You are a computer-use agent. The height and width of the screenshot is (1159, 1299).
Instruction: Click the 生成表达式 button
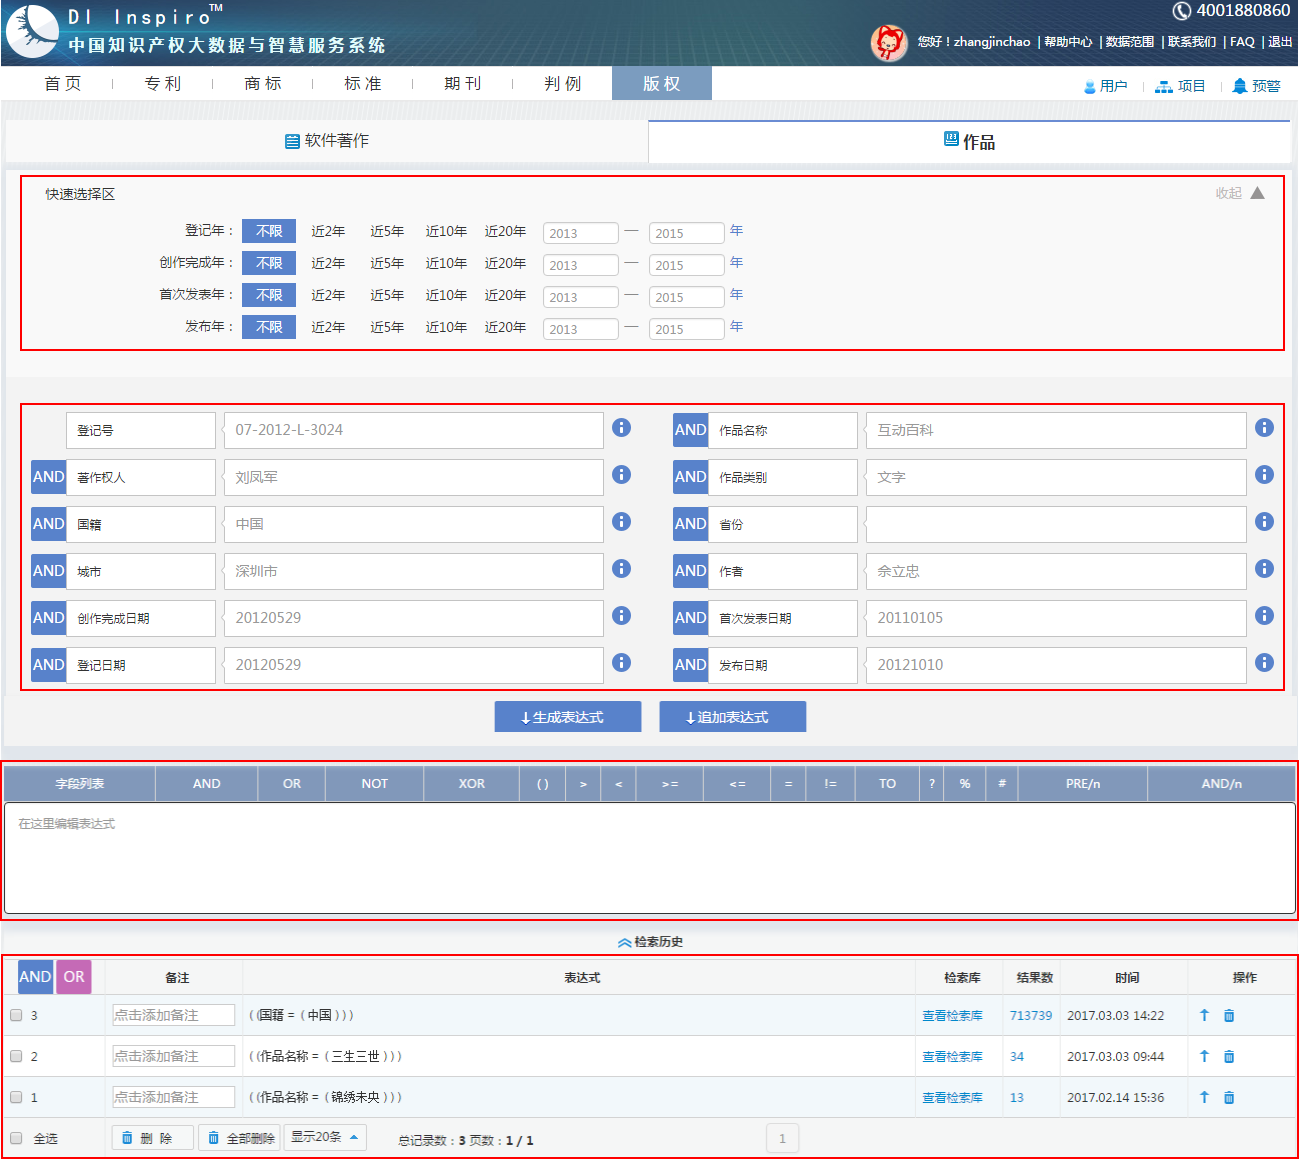coord(567,717)
